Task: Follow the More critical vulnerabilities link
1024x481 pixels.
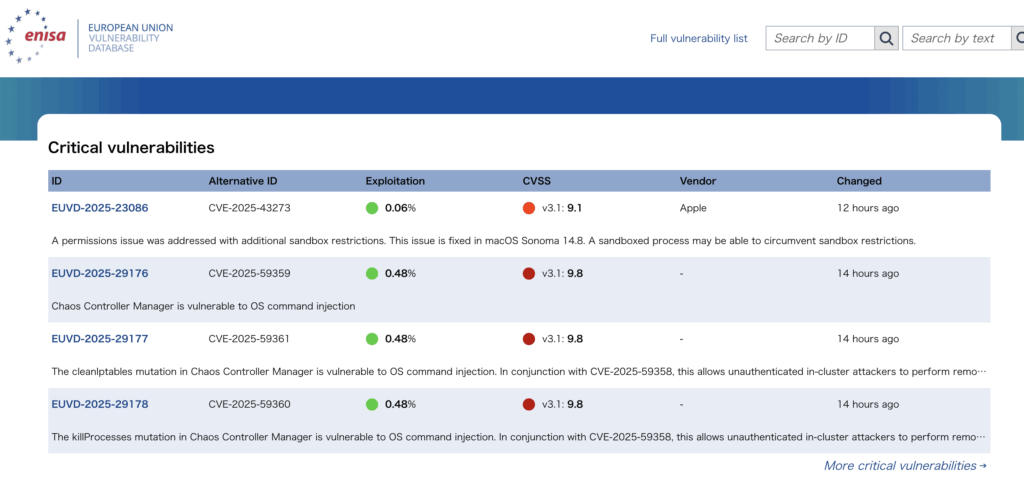Action: pos(904,465)
